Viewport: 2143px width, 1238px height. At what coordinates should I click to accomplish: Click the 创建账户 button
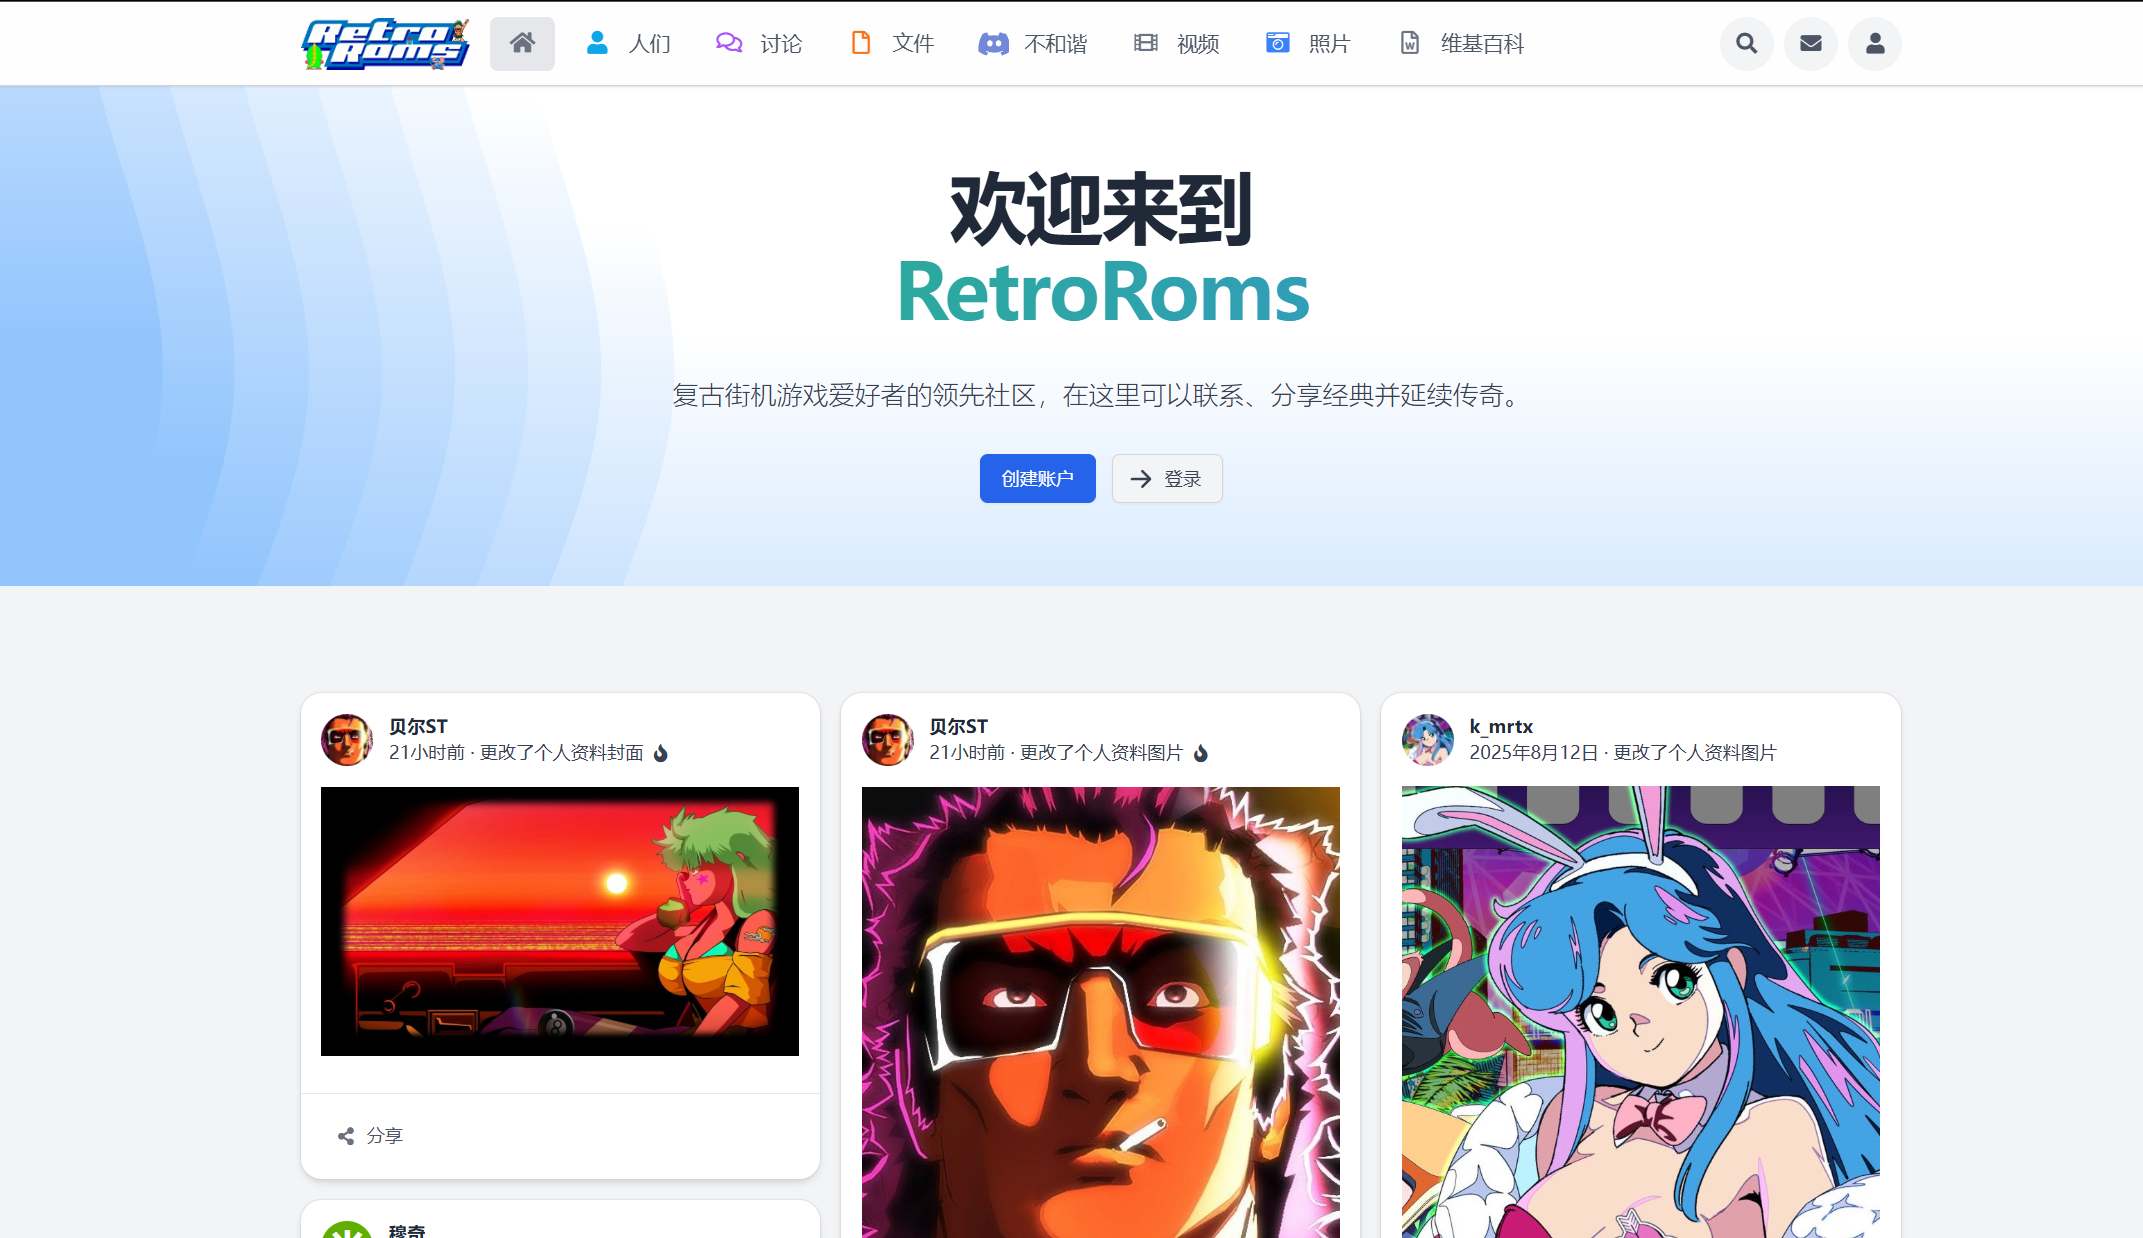tap(1037, 479)
